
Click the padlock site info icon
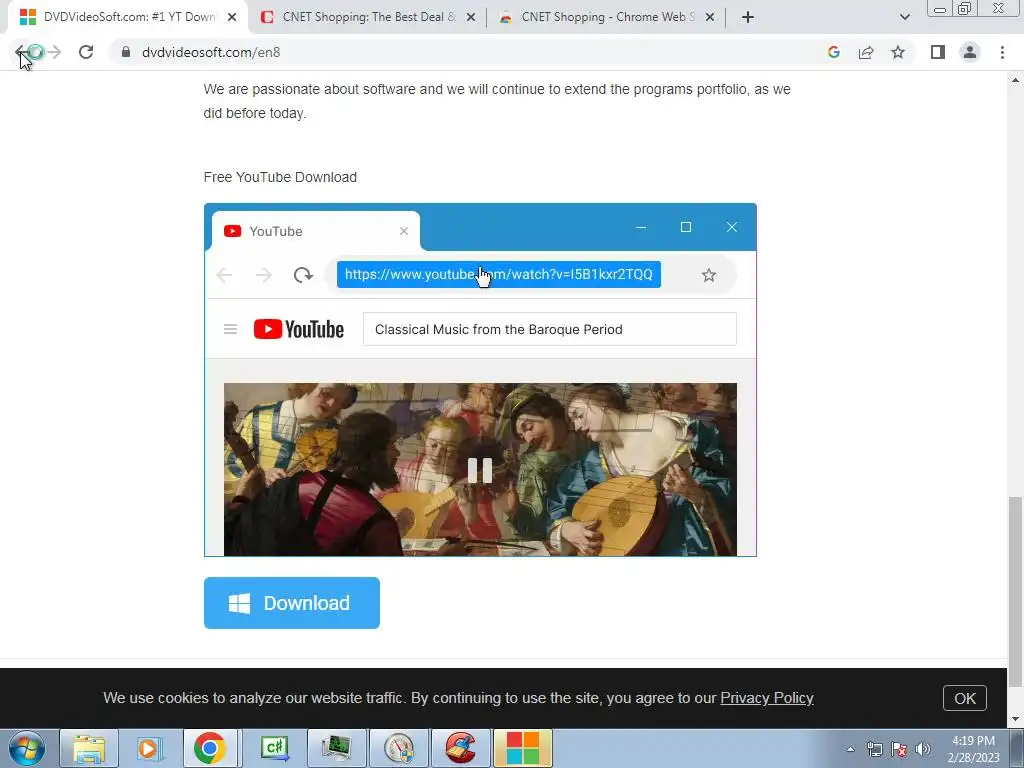tap(126, 52)
